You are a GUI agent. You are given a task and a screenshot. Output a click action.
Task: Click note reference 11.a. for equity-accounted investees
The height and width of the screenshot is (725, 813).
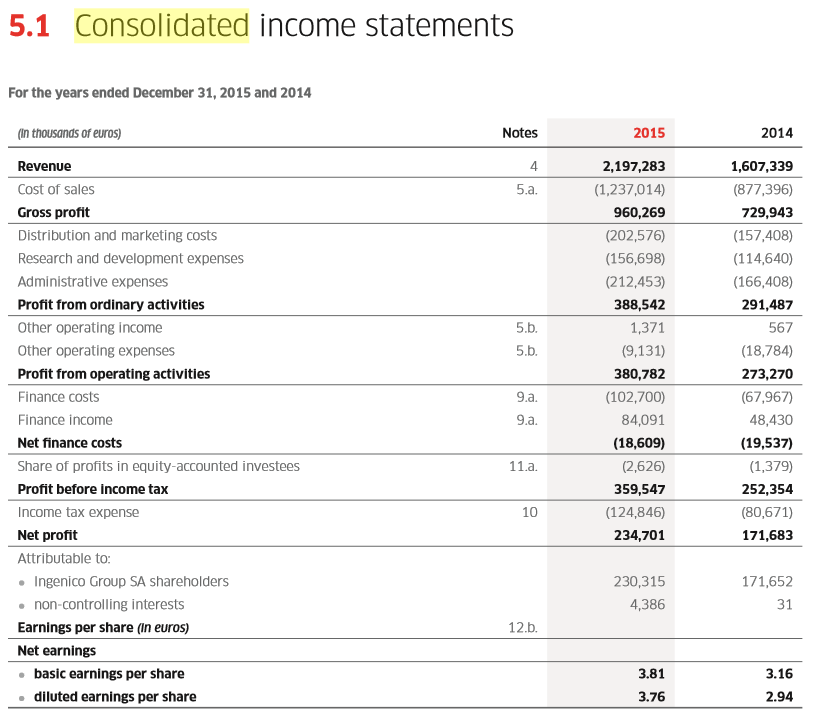pos(523,466)
